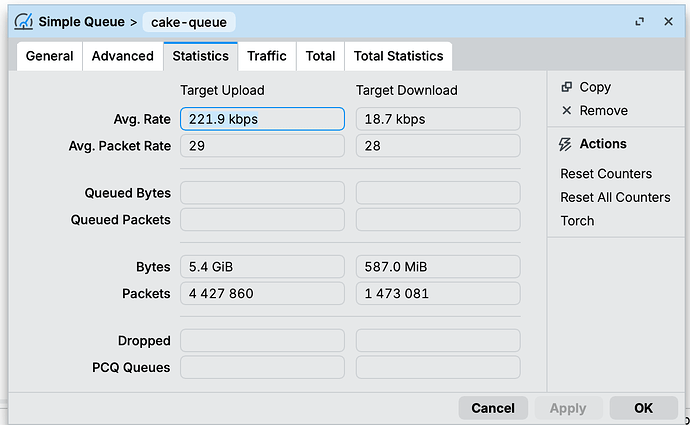Click the download PCQ Queues field

(438, 367)
